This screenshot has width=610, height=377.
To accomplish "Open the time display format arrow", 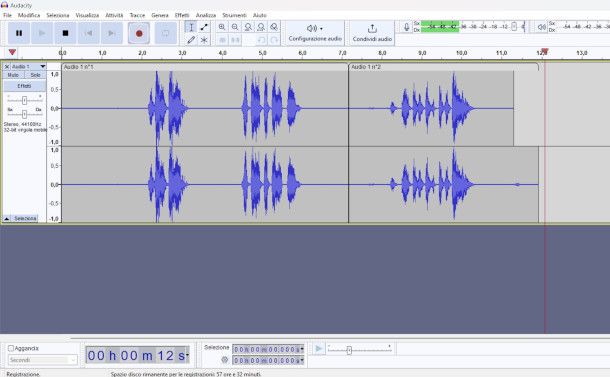I will [x=187, y=355].
